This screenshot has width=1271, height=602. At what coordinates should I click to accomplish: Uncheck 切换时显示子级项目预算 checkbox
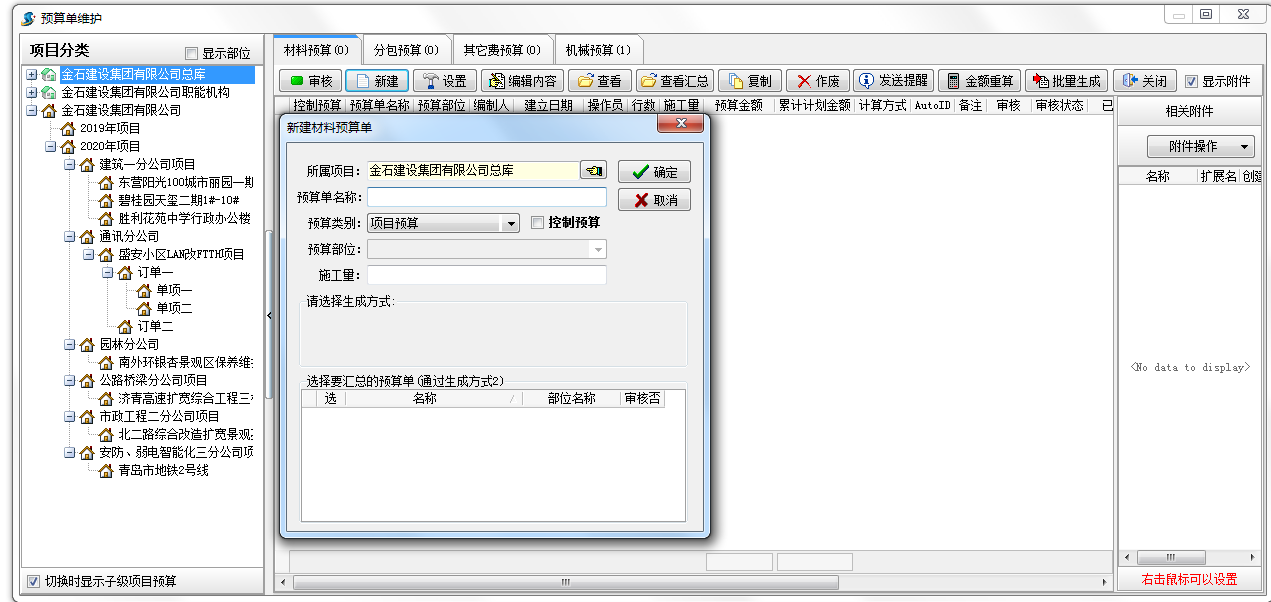click(x=33, y=581)
